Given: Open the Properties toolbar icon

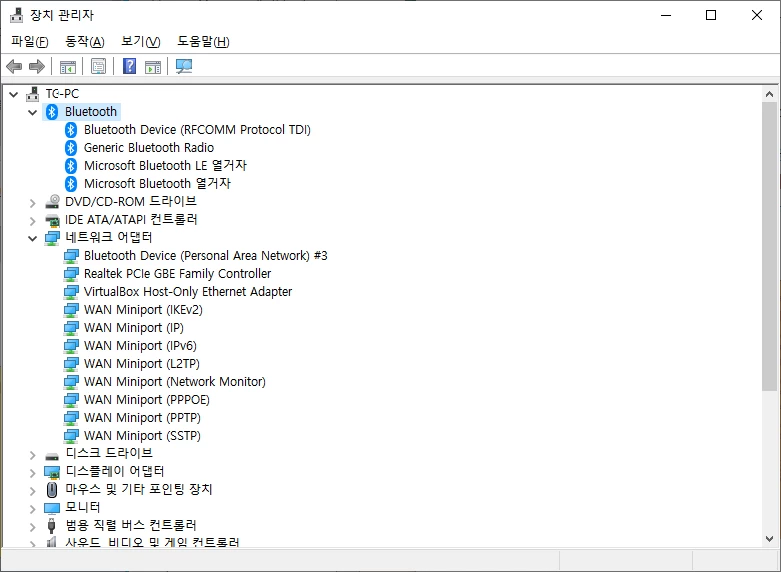Looking at the screenshot, I should pyautogui.click(x=99, y=66).
